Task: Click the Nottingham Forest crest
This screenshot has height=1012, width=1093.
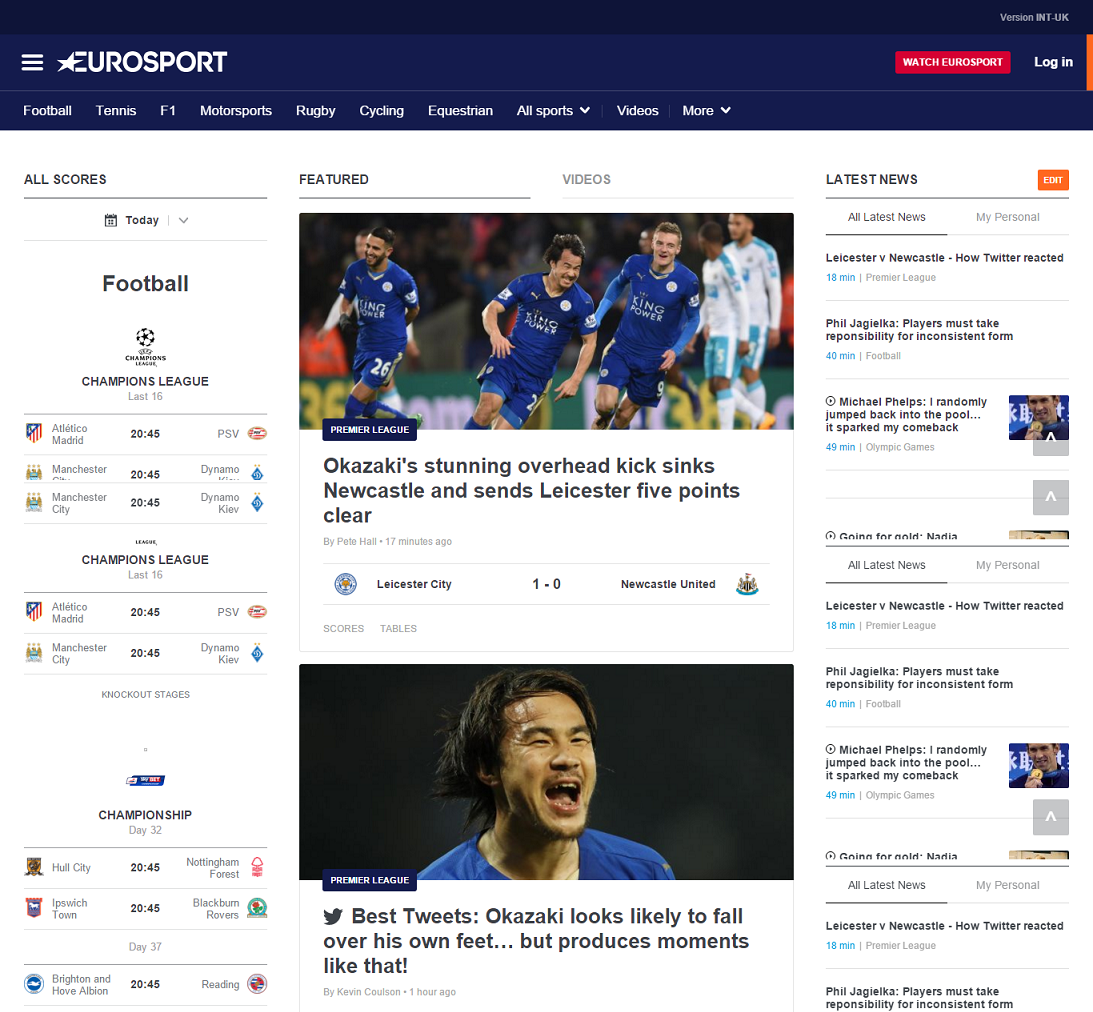Action: pos(257,867)
